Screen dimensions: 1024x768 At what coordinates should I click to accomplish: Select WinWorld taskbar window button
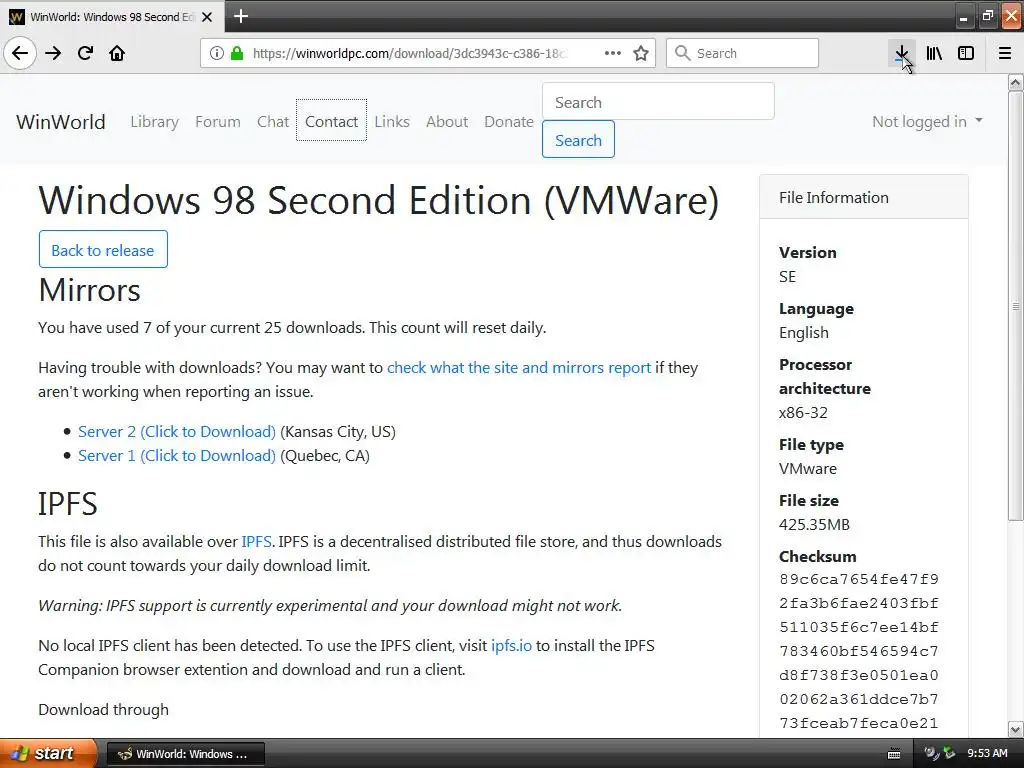click(185, 754)
